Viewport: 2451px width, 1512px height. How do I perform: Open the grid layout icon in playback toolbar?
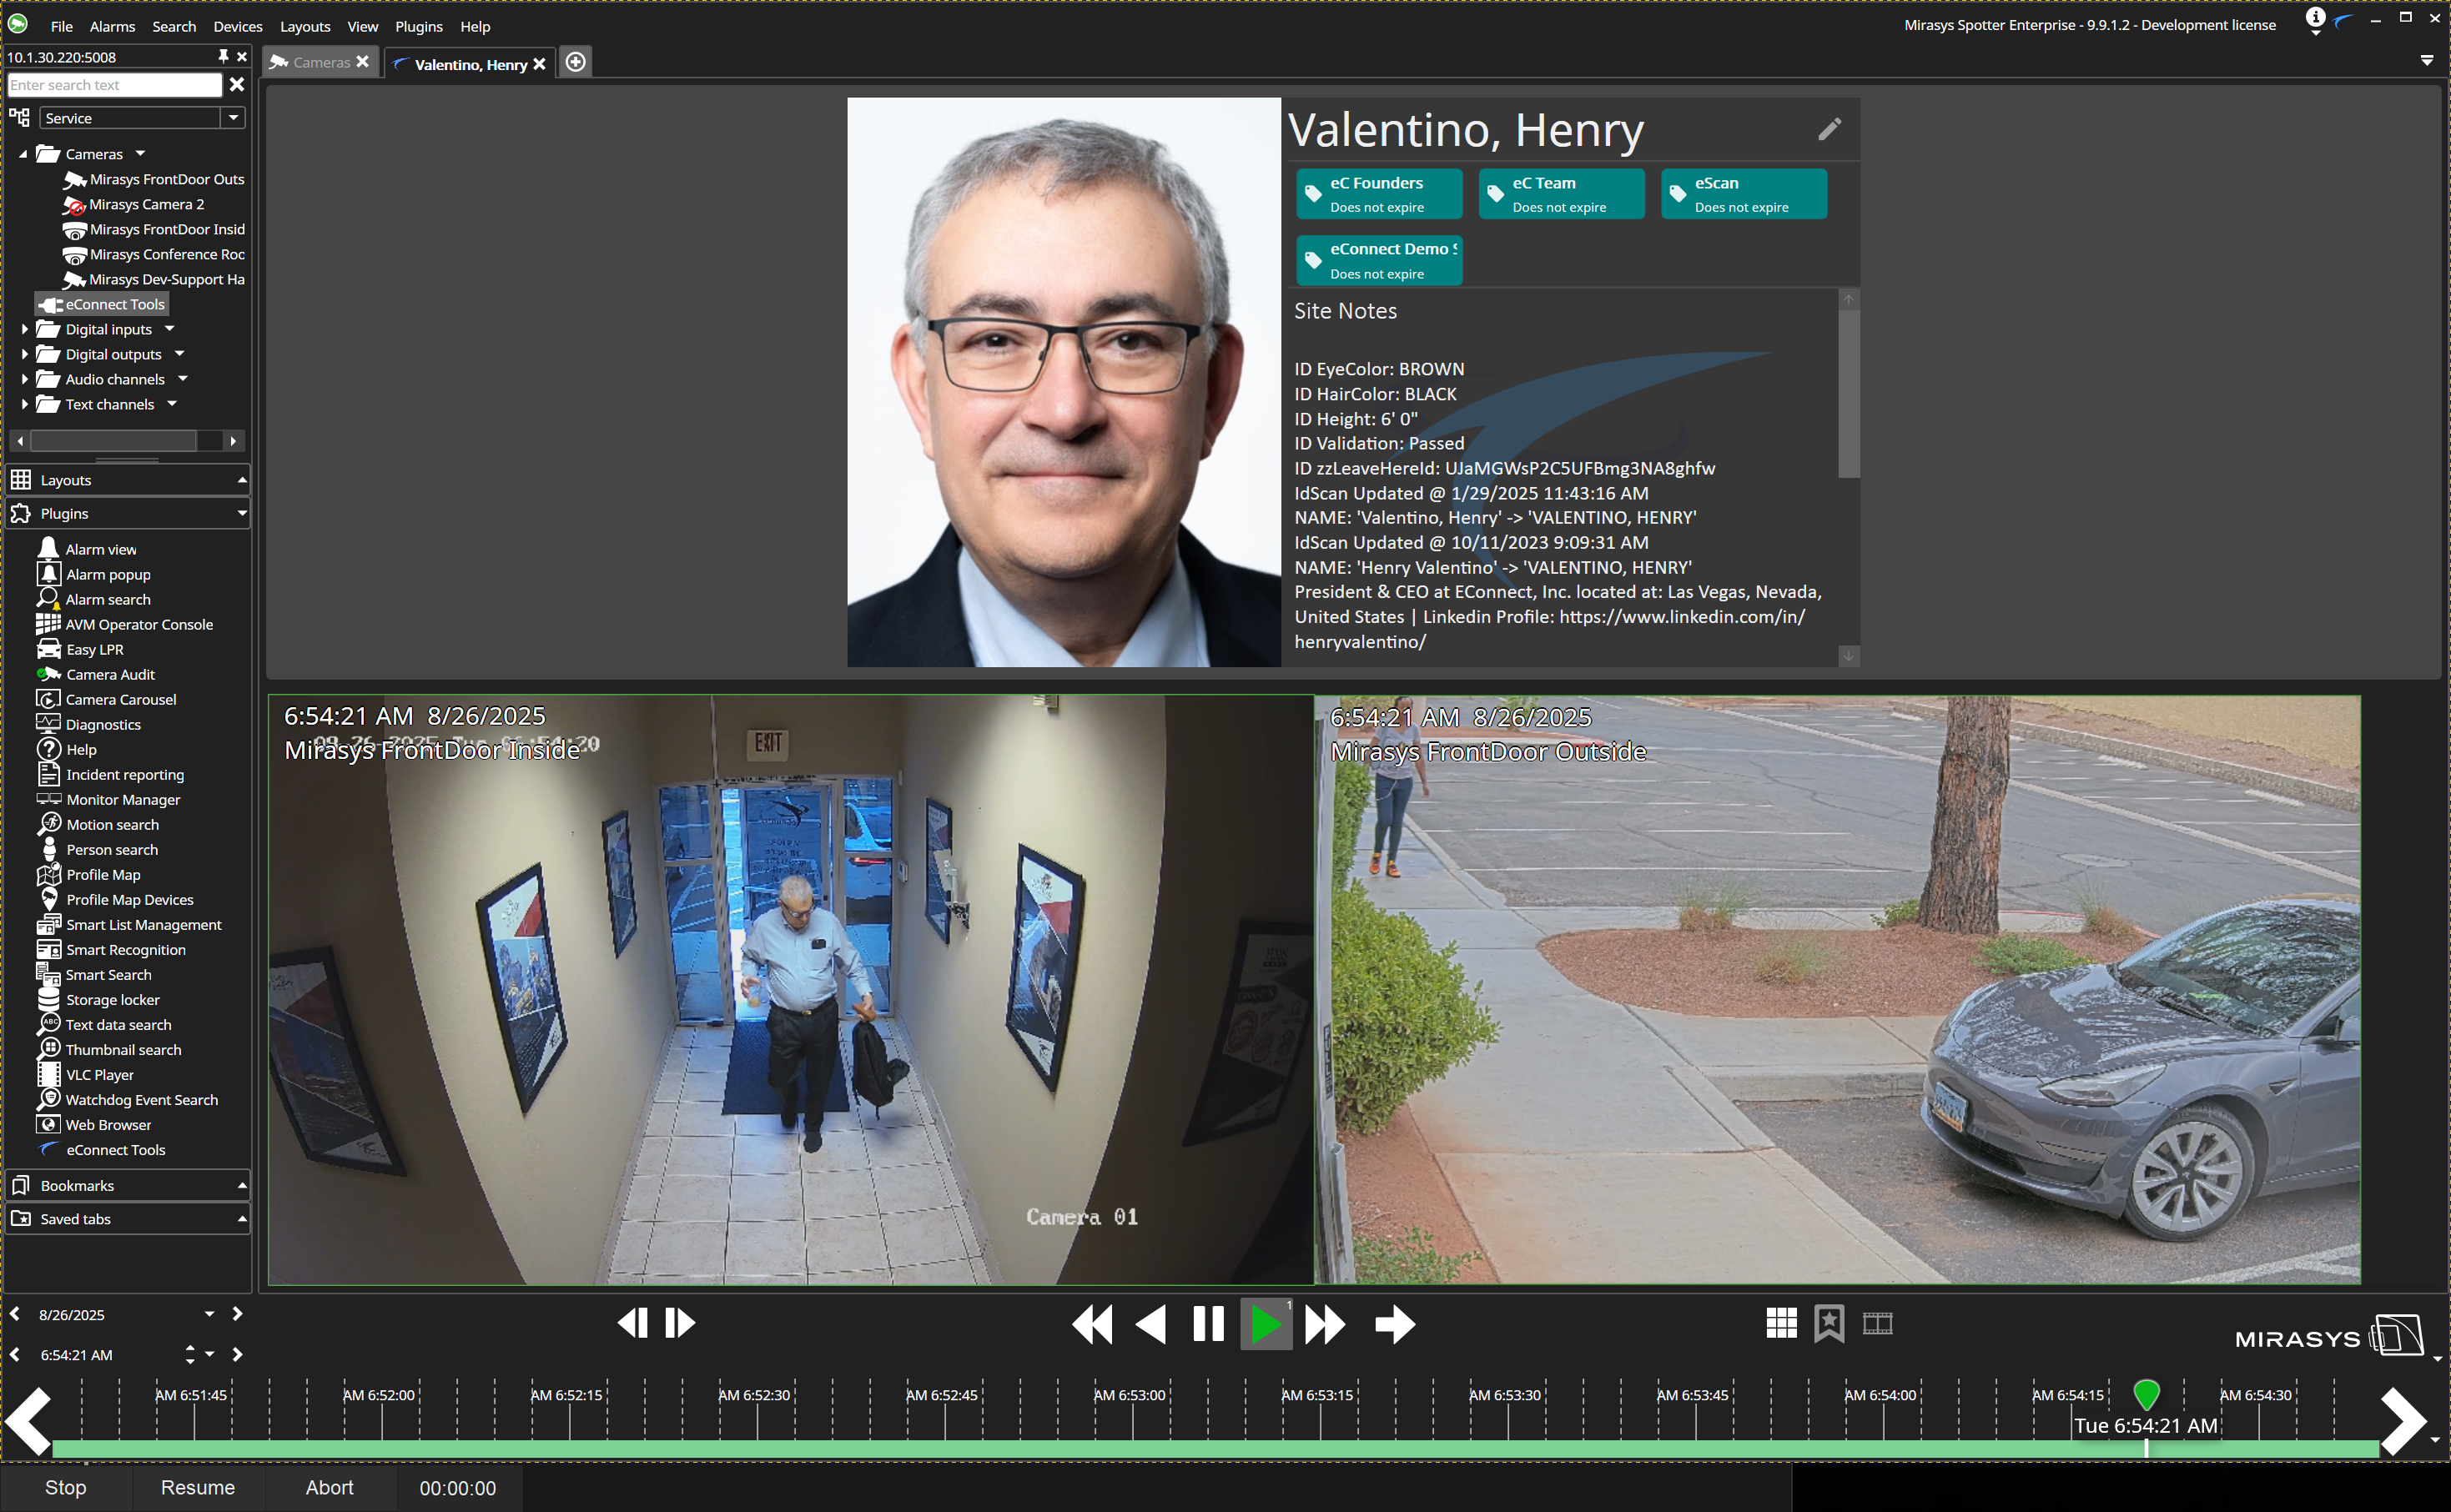click(x=1781, y=1323)
